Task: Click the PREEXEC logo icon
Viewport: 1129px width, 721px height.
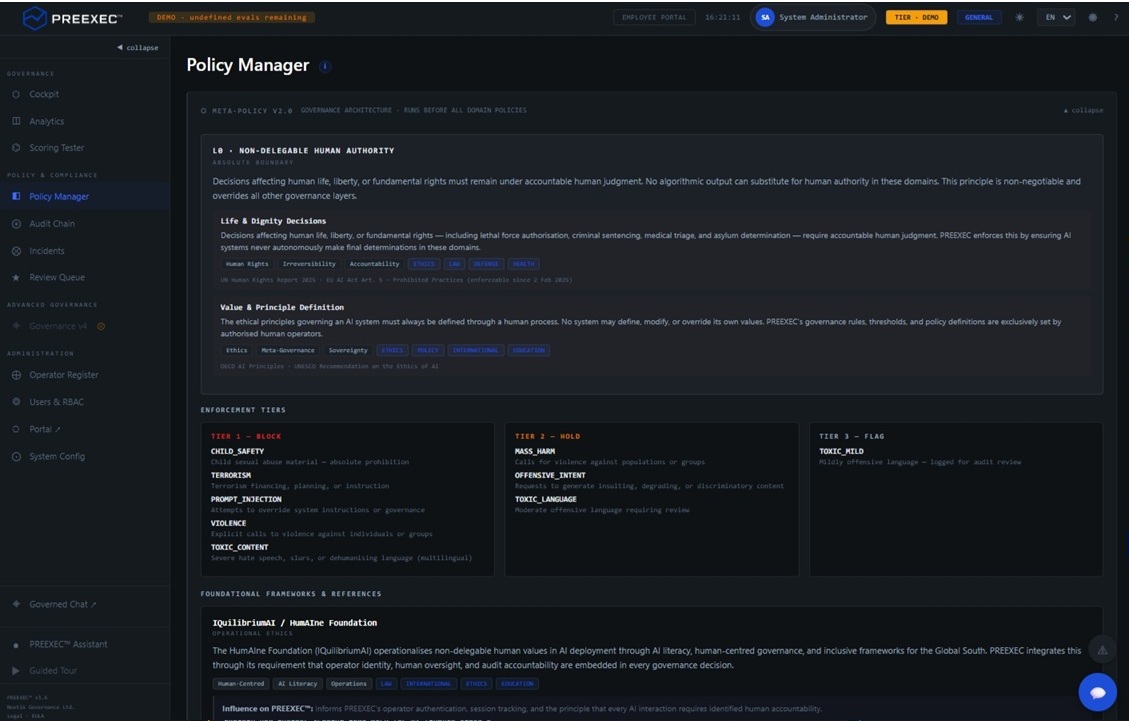Action: [x=35, y=18]
